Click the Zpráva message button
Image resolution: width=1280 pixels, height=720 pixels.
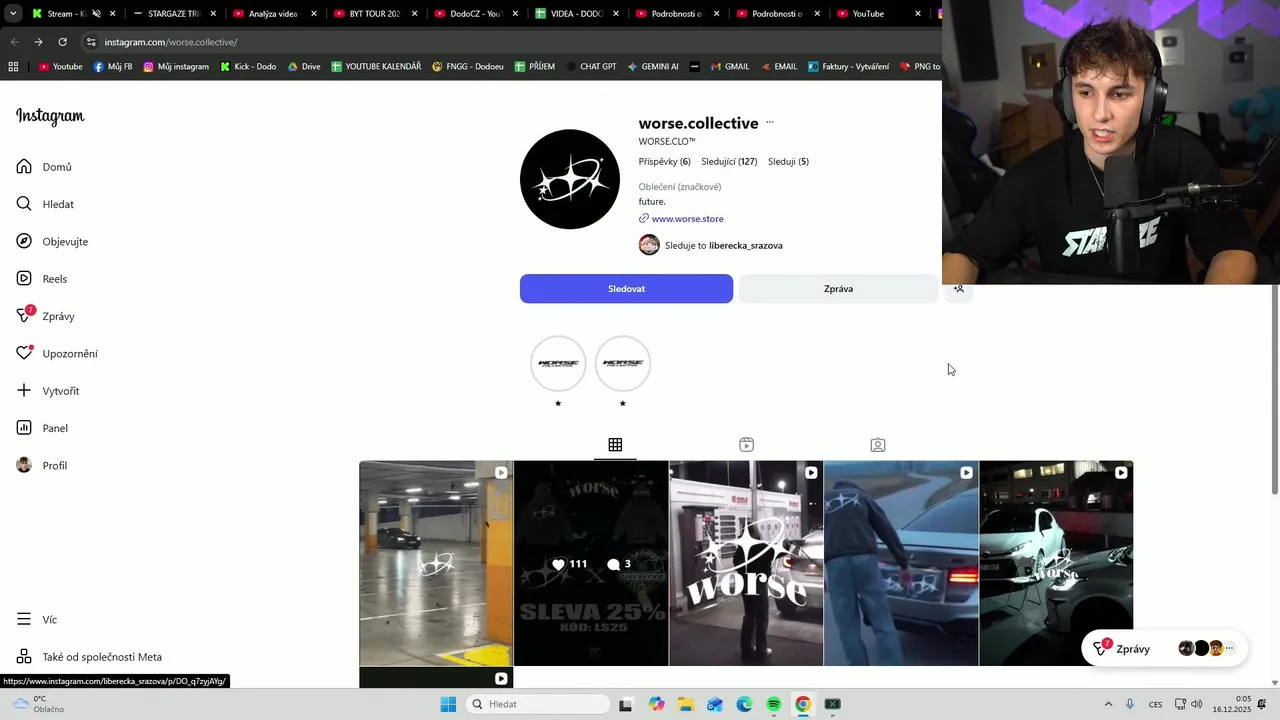(838, 289)
